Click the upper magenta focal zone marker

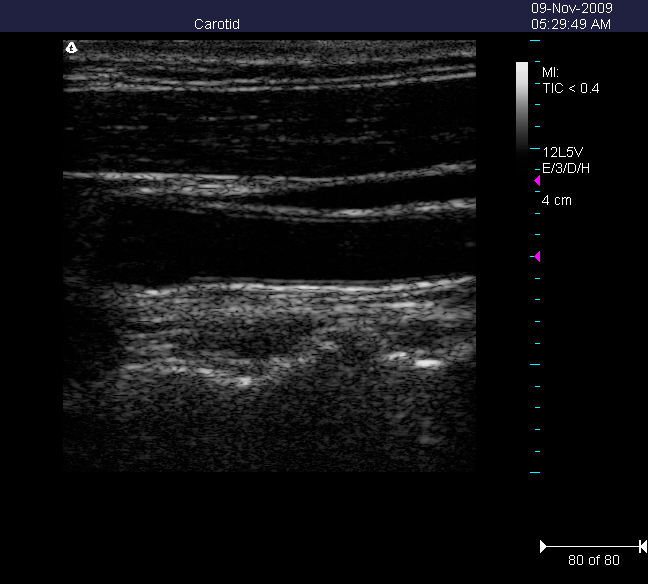[x=537, y=181]
